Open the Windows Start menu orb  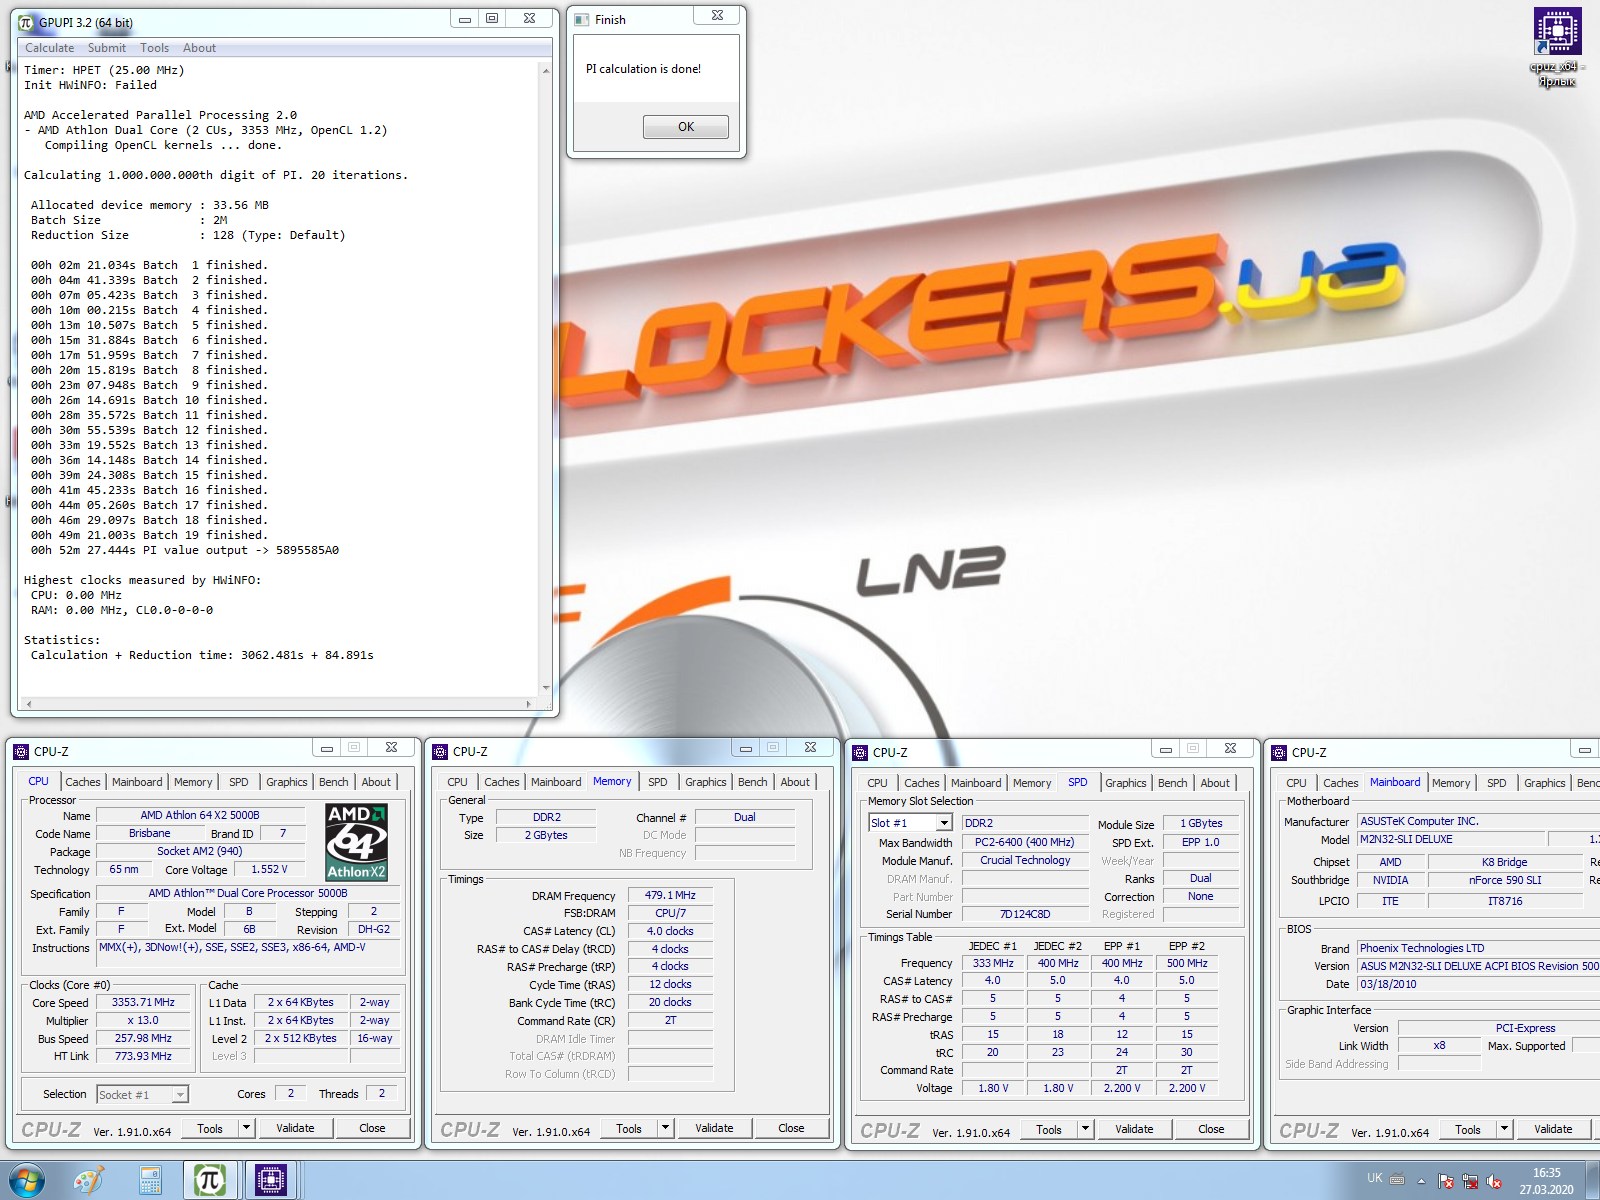27,1181
